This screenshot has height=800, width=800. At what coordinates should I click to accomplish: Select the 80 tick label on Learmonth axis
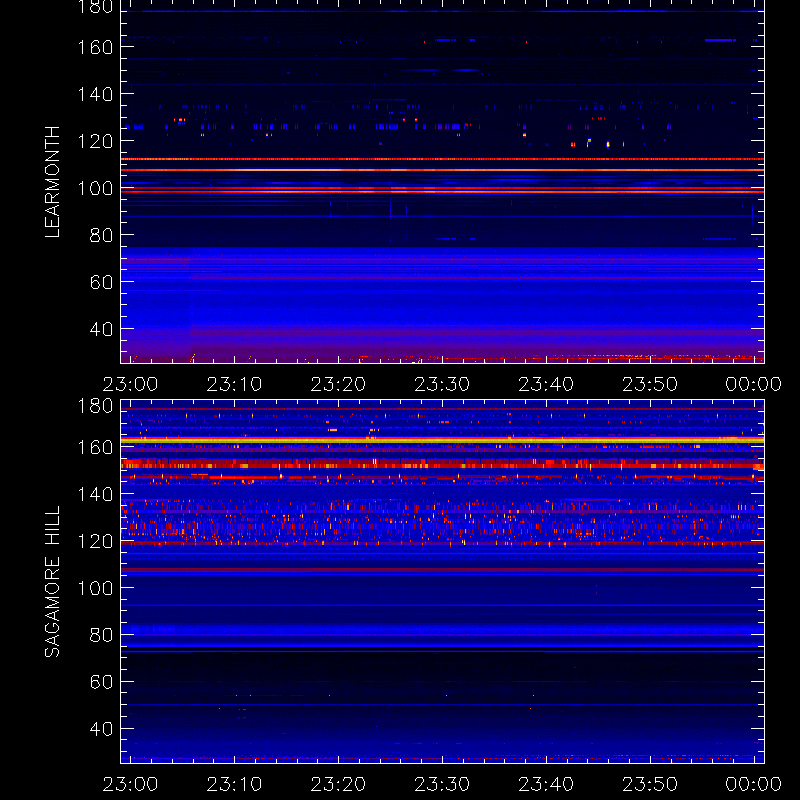(101, 235)
